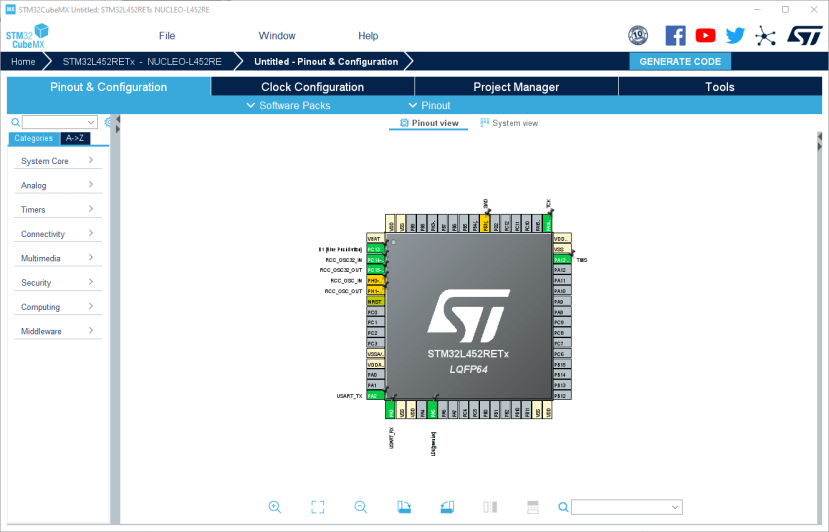This screenshot has height=532, width=829.
Task: Click the horizontal split layout icon
Action: coord(533,507)
